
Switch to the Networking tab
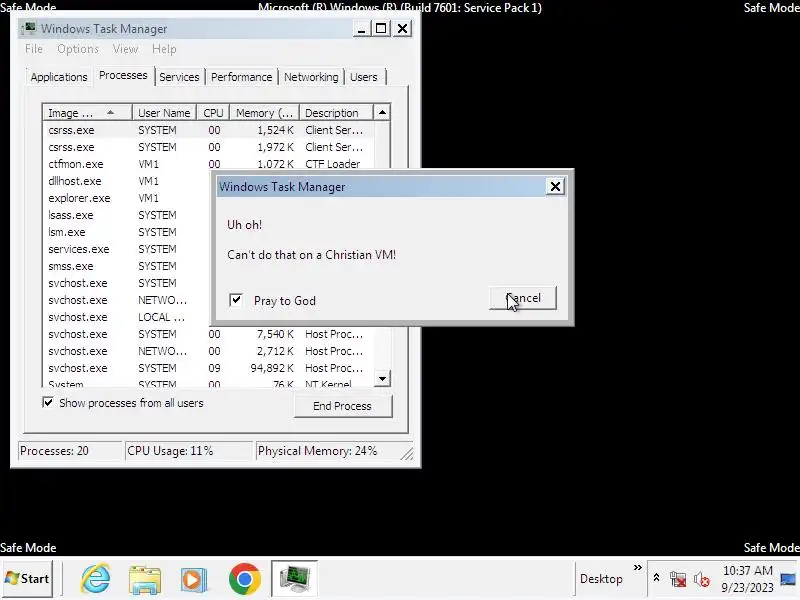[311, 77]
